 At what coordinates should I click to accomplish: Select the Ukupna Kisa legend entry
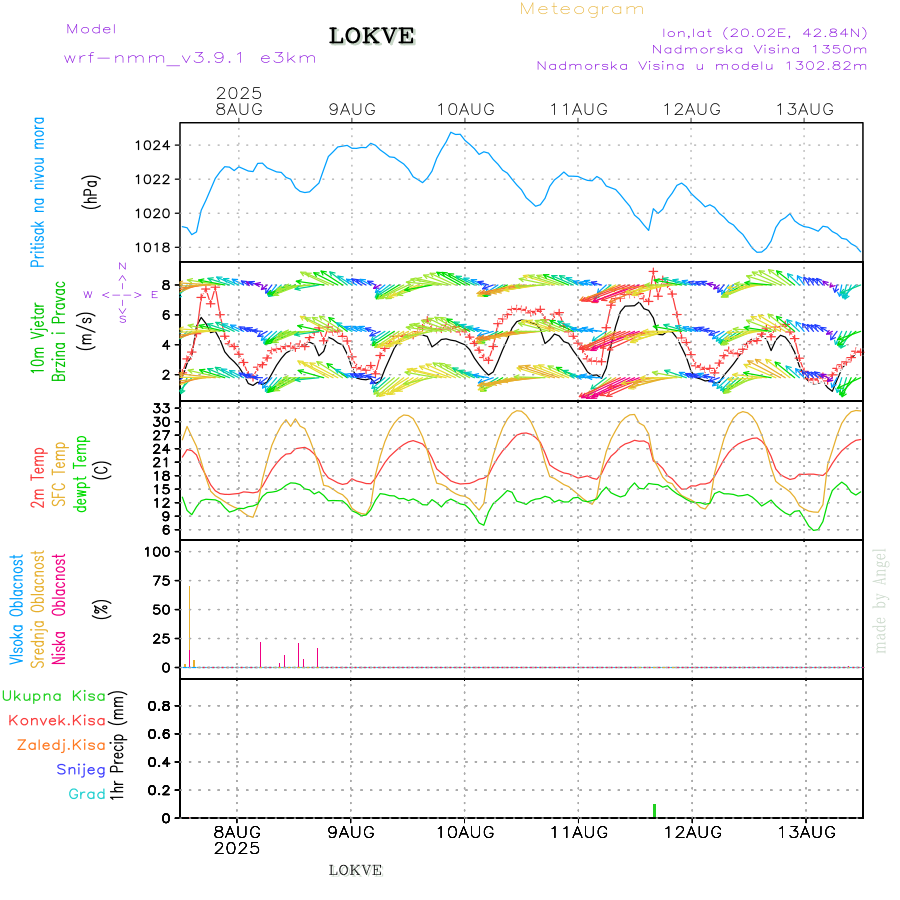click(x=54, y=695)
